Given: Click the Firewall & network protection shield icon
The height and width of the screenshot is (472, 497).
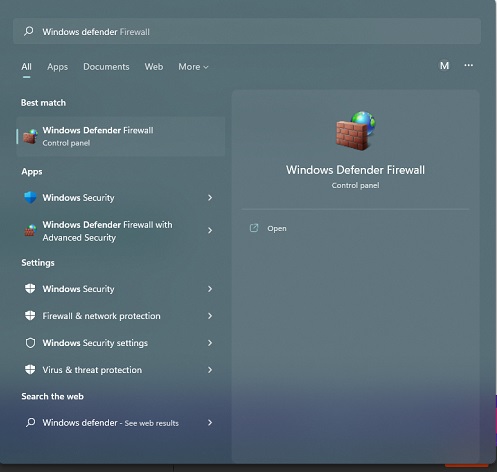Looking at the screenshot, I should click(x=30, y=315).
